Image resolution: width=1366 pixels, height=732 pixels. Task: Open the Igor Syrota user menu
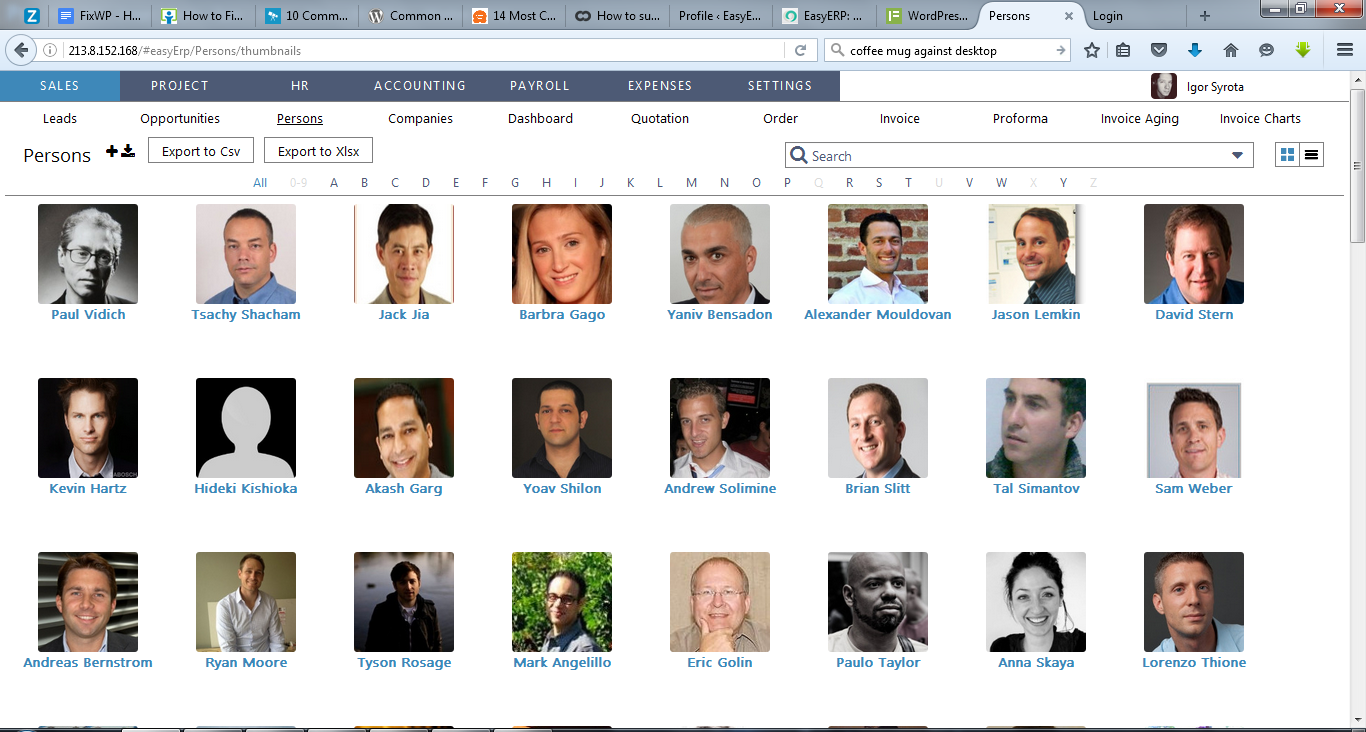pos(1215,87)
